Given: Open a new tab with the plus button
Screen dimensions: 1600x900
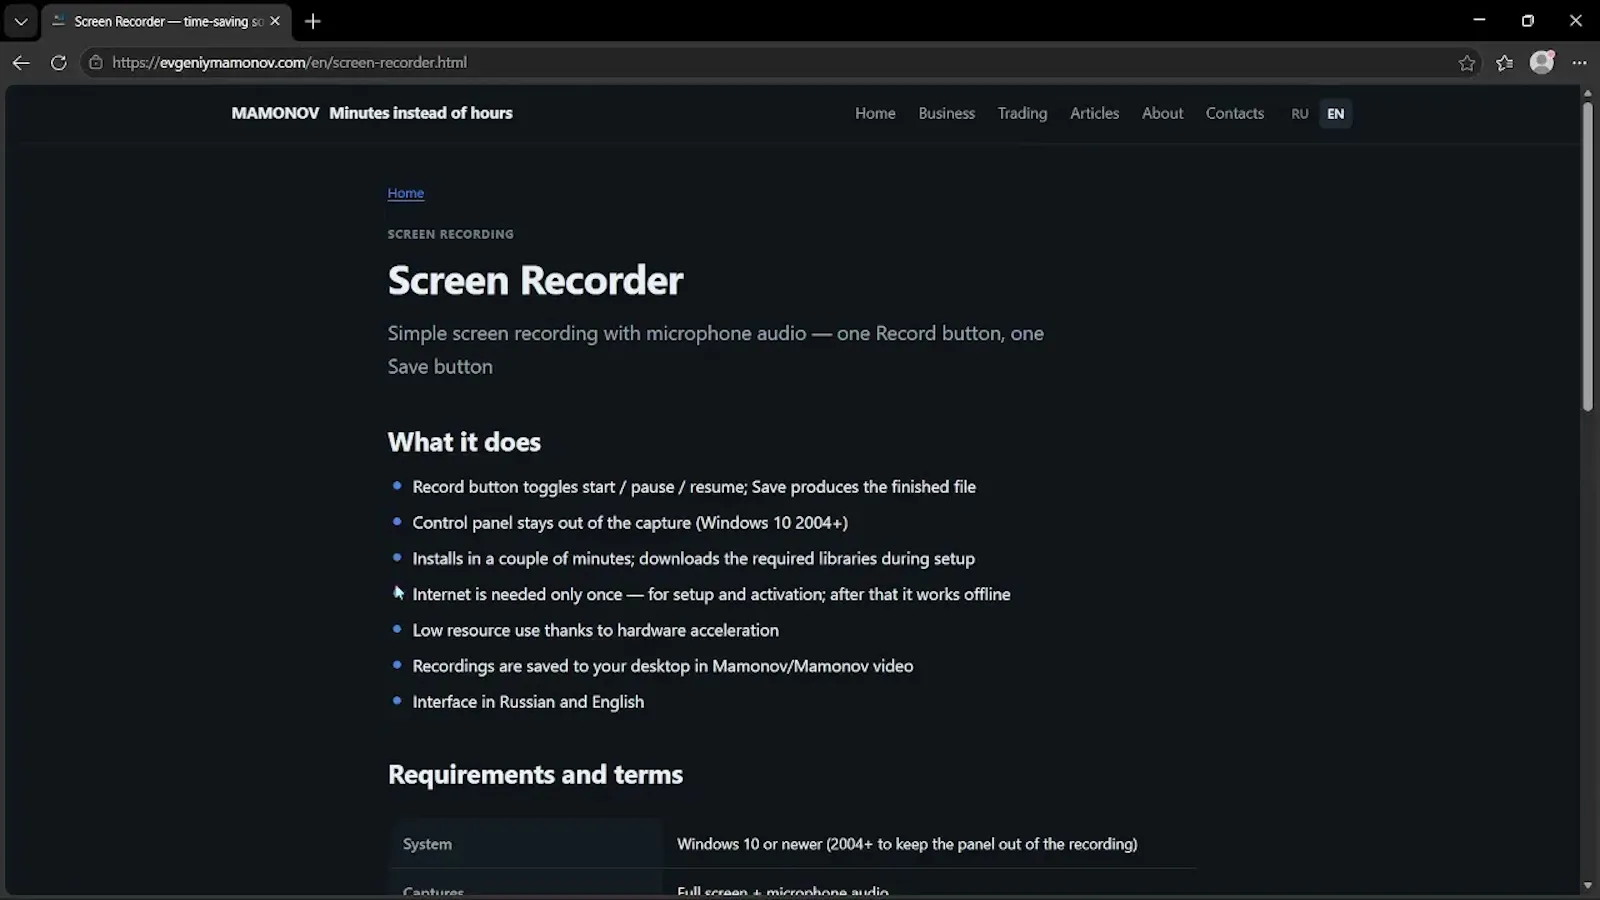Looking at the screenshot, I should [313, 21].
